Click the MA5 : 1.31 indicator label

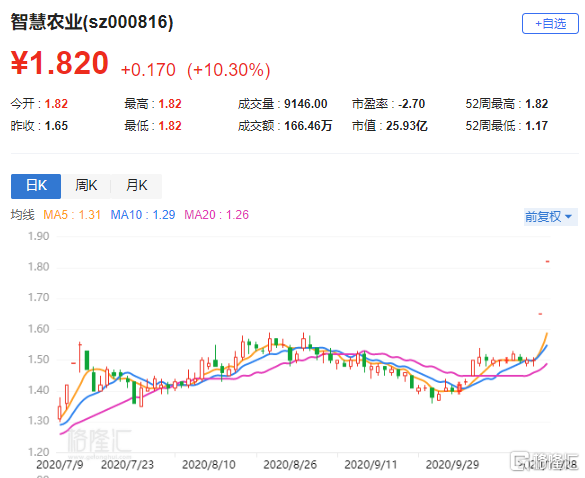point(72,215)
